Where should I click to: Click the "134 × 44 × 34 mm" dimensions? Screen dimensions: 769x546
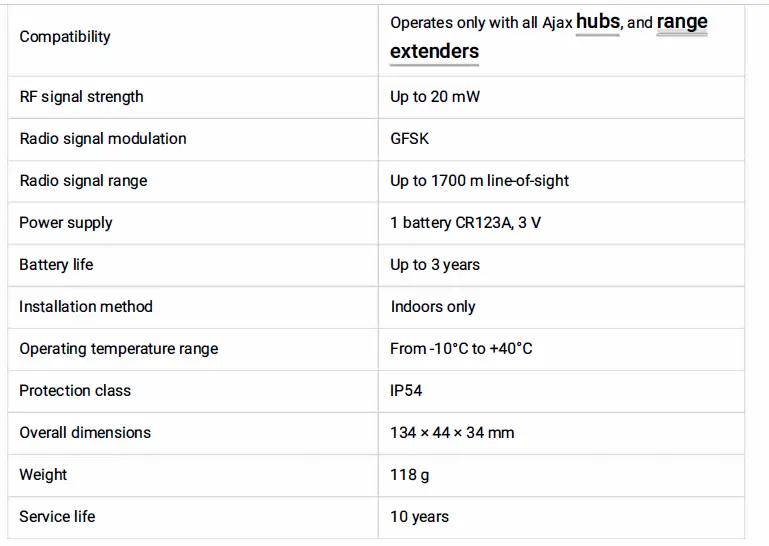(452, 433)
